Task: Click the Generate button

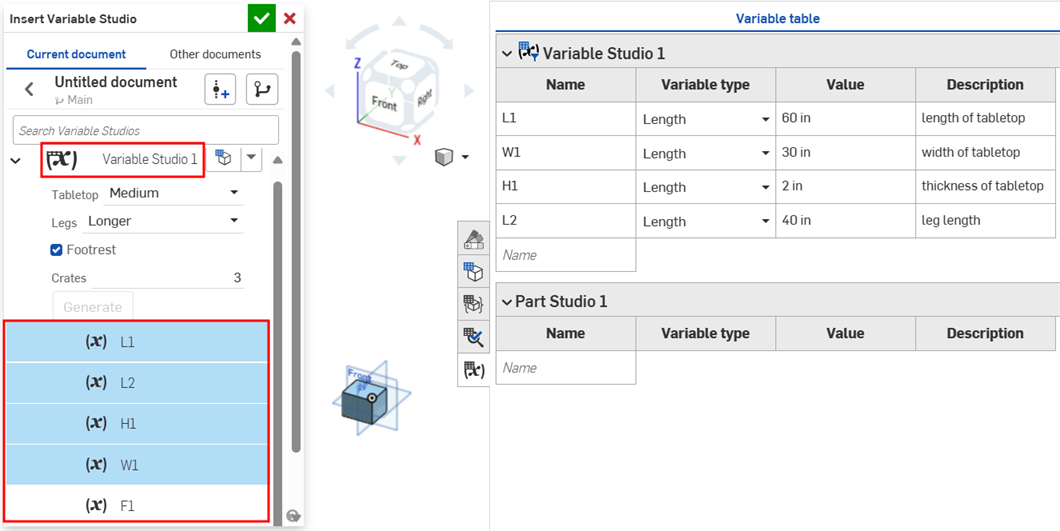Action: coord(92,307)
